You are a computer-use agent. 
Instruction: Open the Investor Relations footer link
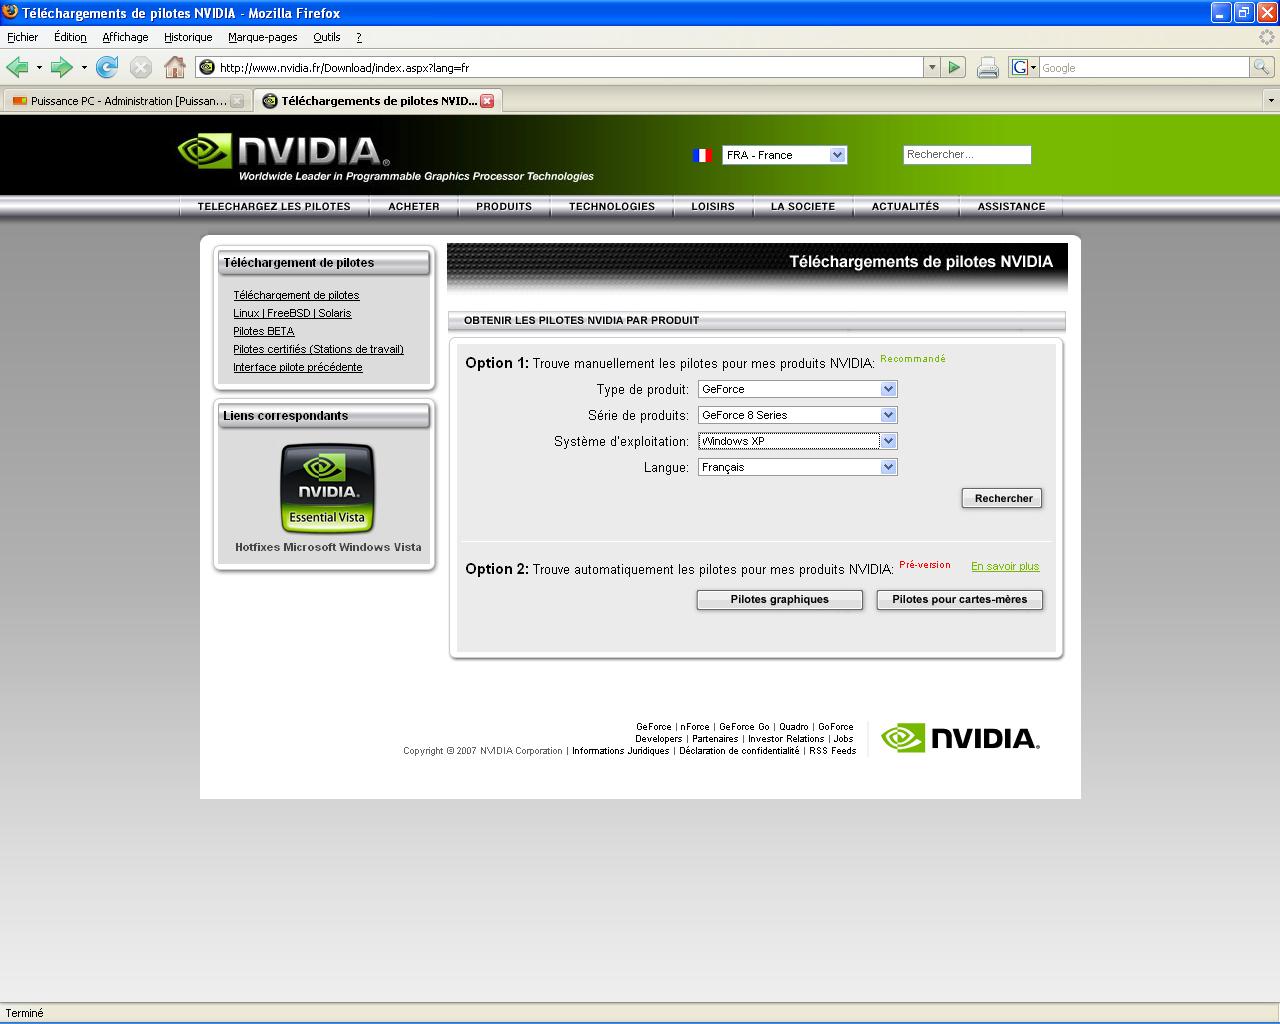pyautogui.click(x=786, y=739)
